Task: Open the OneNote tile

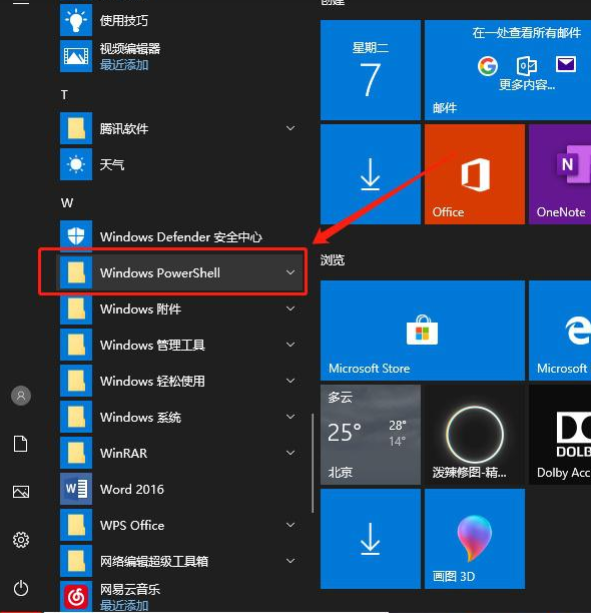Action: pyautogui.click(x=560, y=174)
